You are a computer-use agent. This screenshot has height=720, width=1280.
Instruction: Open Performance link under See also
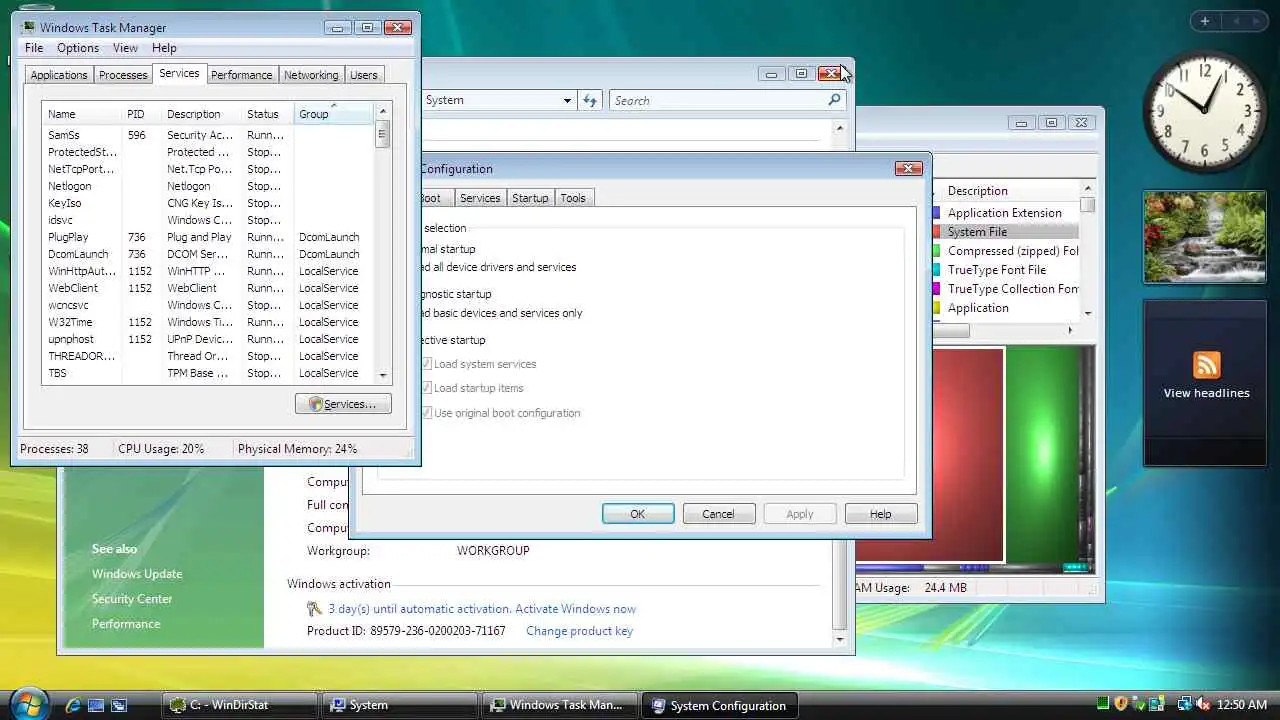[x=126, y=624]
